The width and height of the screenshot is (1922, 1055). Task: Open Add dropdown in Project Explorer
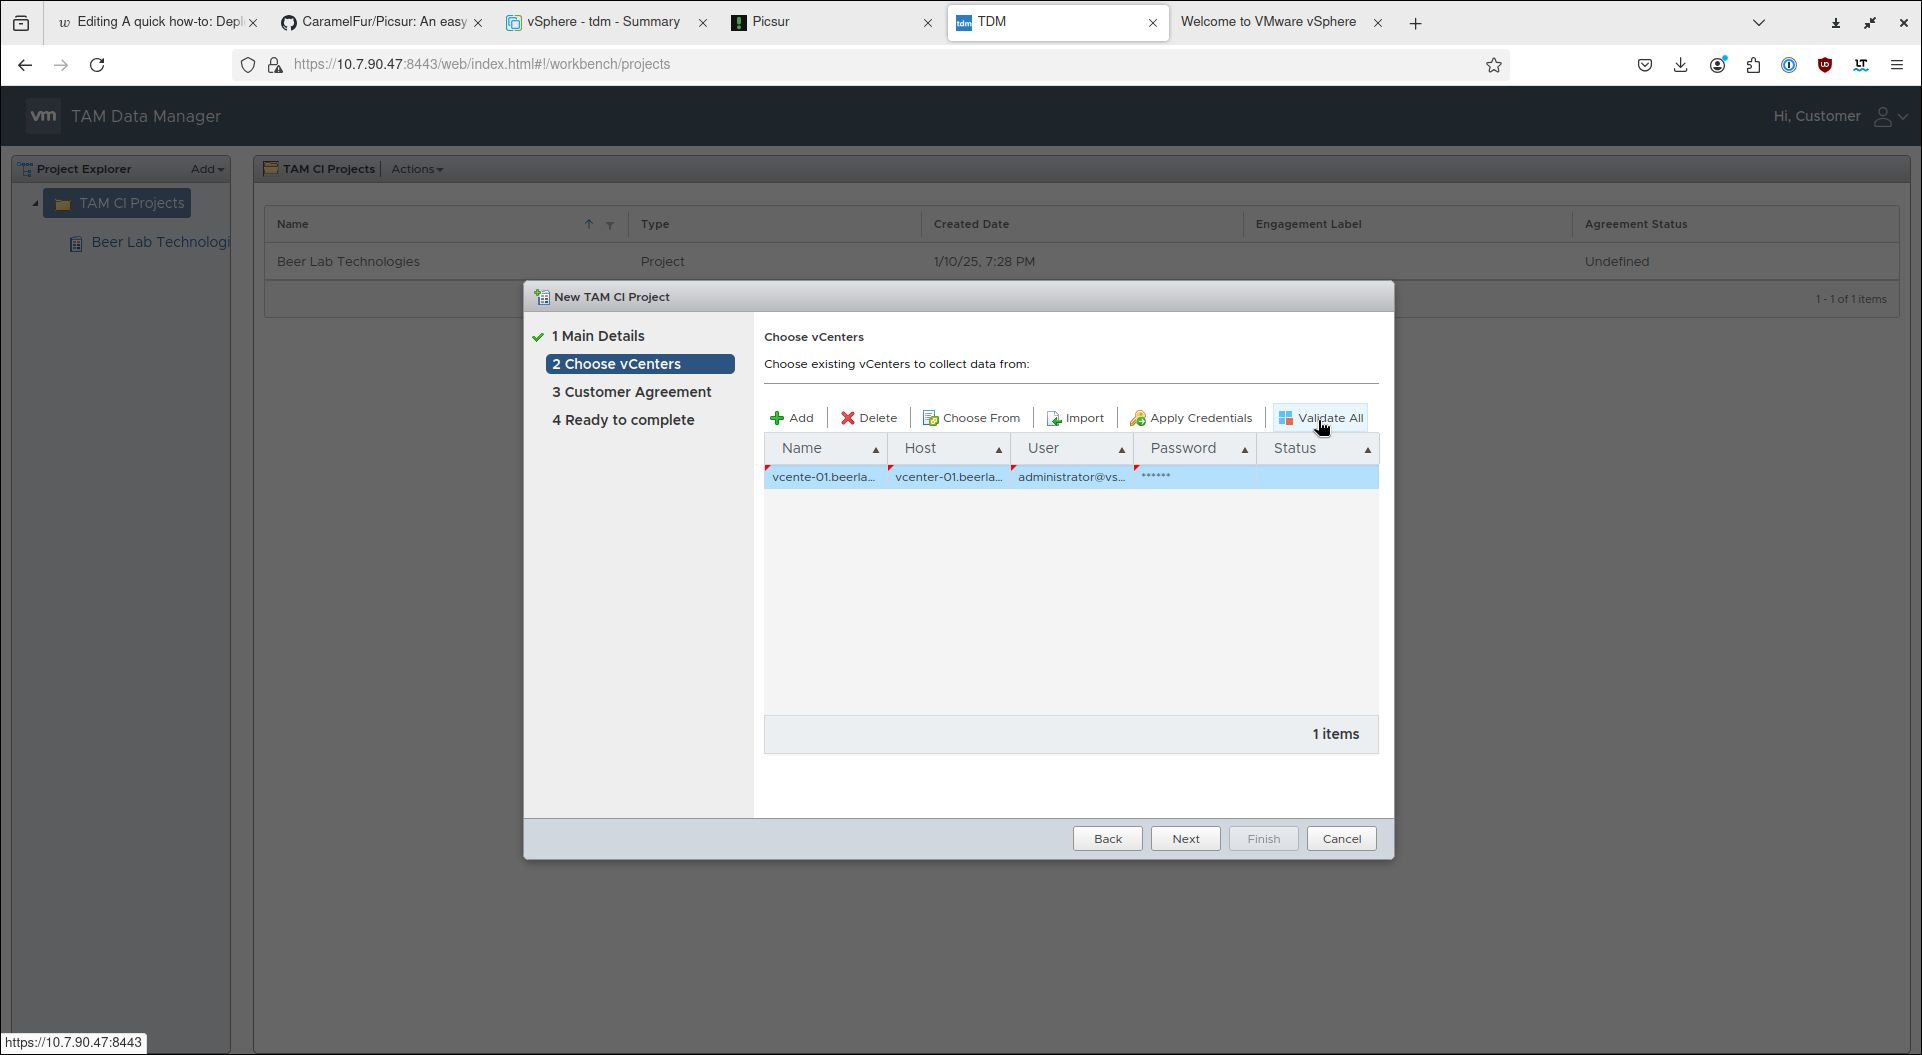pos(207,169)
